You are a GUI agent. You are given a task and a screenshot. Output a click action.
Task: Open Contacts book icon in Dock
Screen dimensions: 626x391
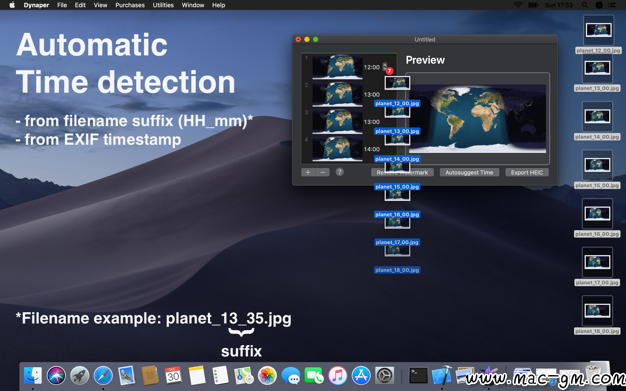pos(150,375)
